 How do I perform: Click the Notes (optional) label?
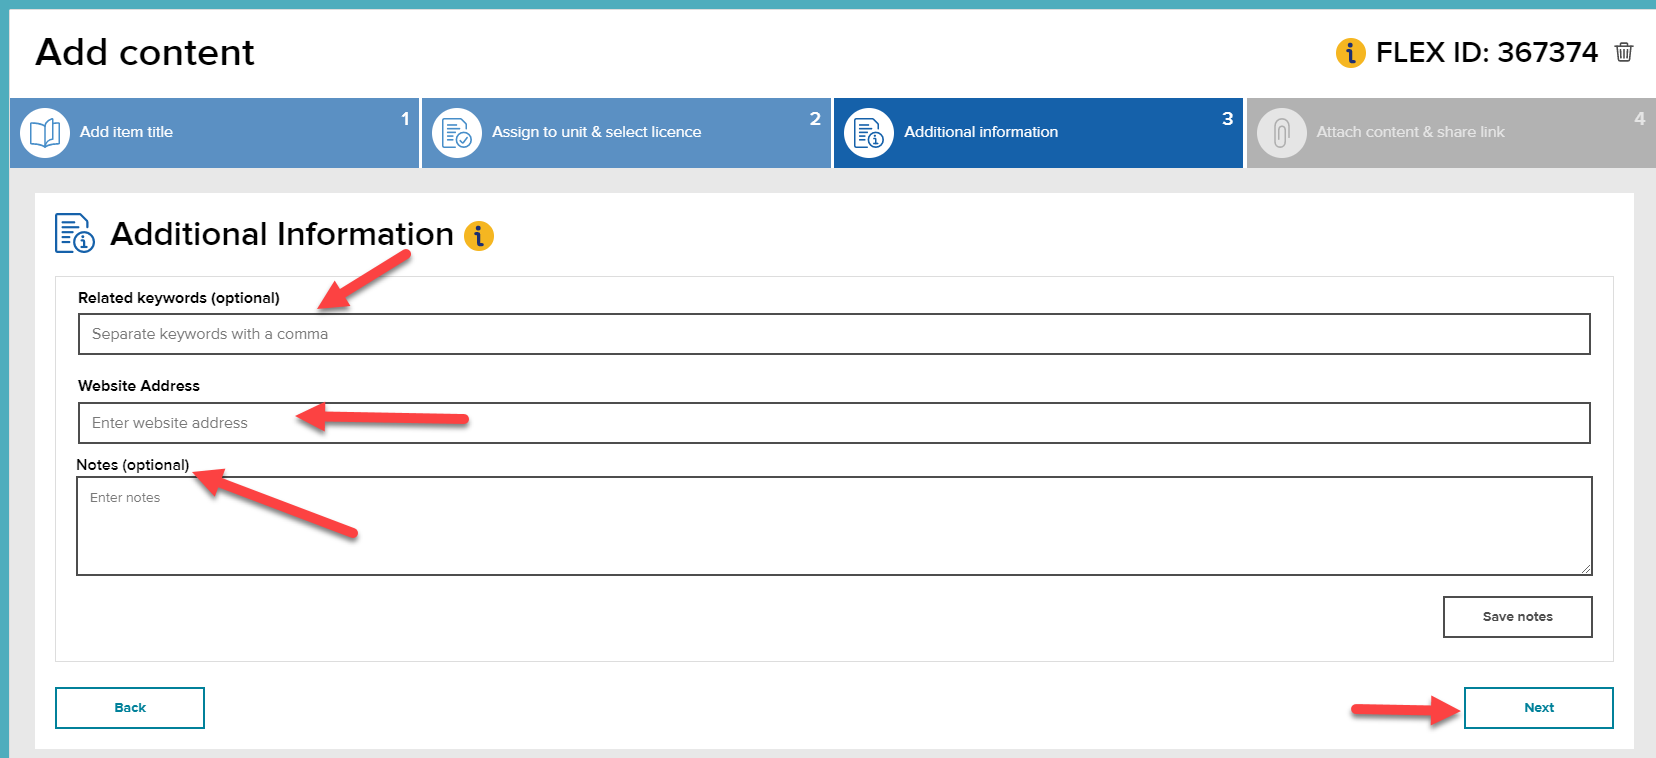click(x=133, y=465)
